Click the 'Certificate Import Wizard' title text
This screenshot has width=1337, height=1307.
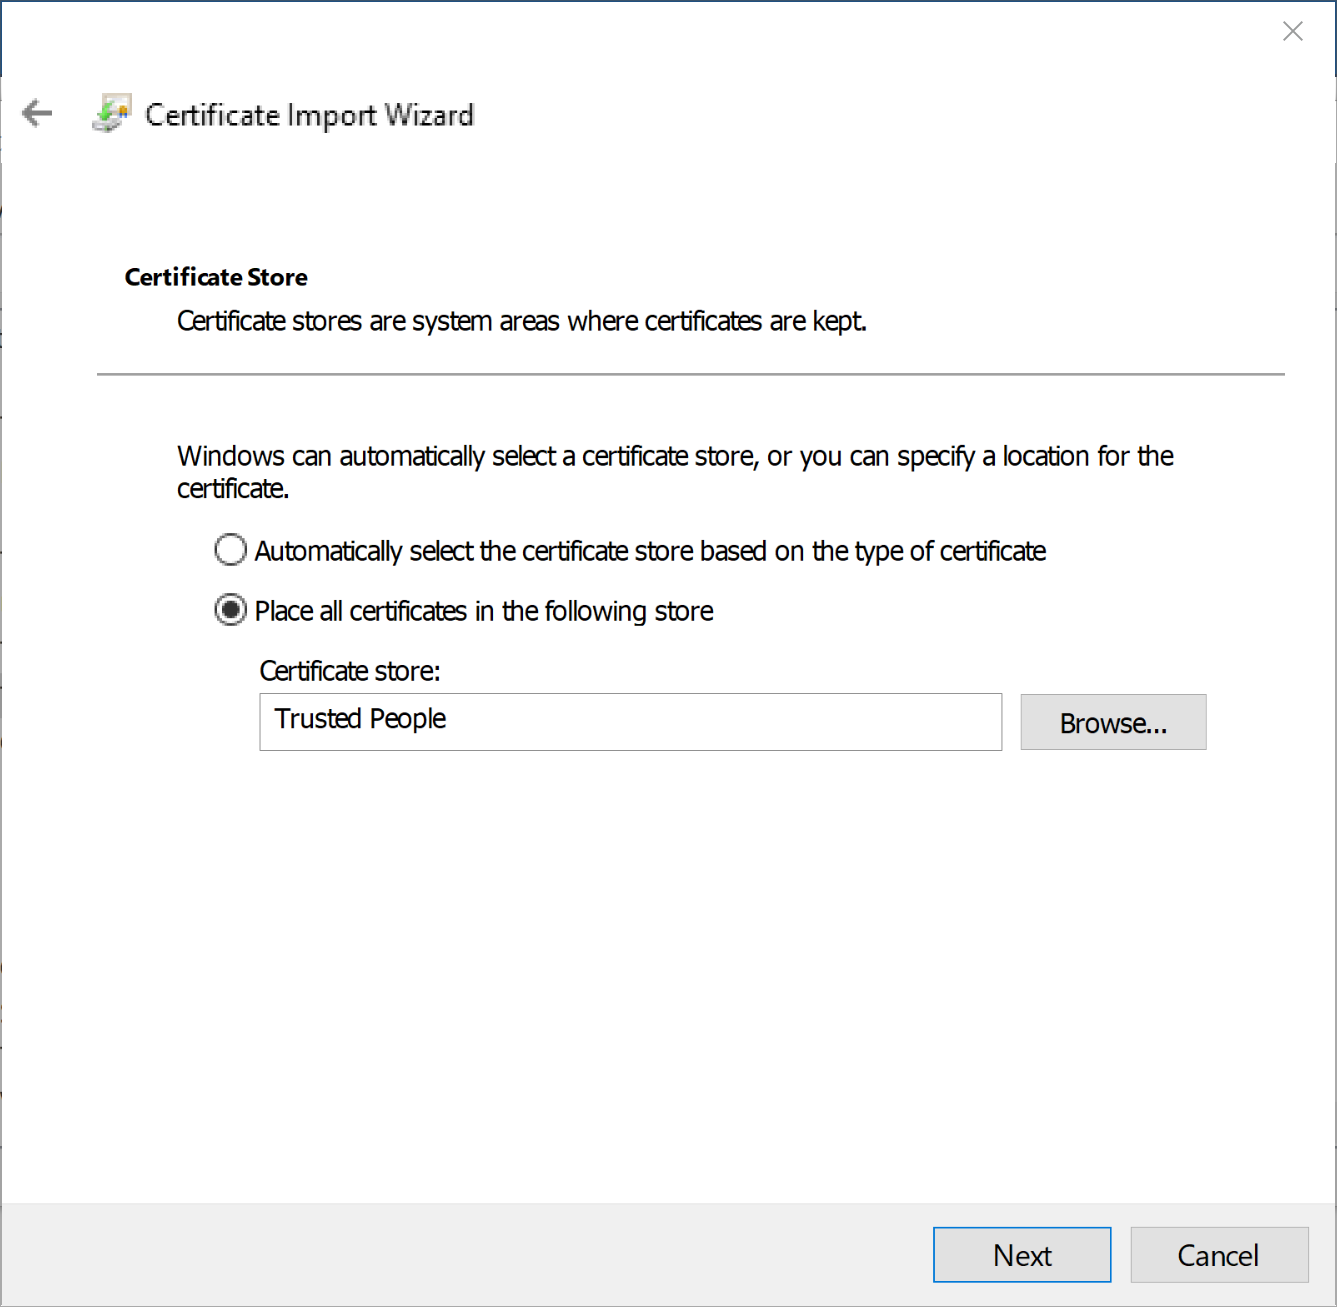(x=309, y=115)
